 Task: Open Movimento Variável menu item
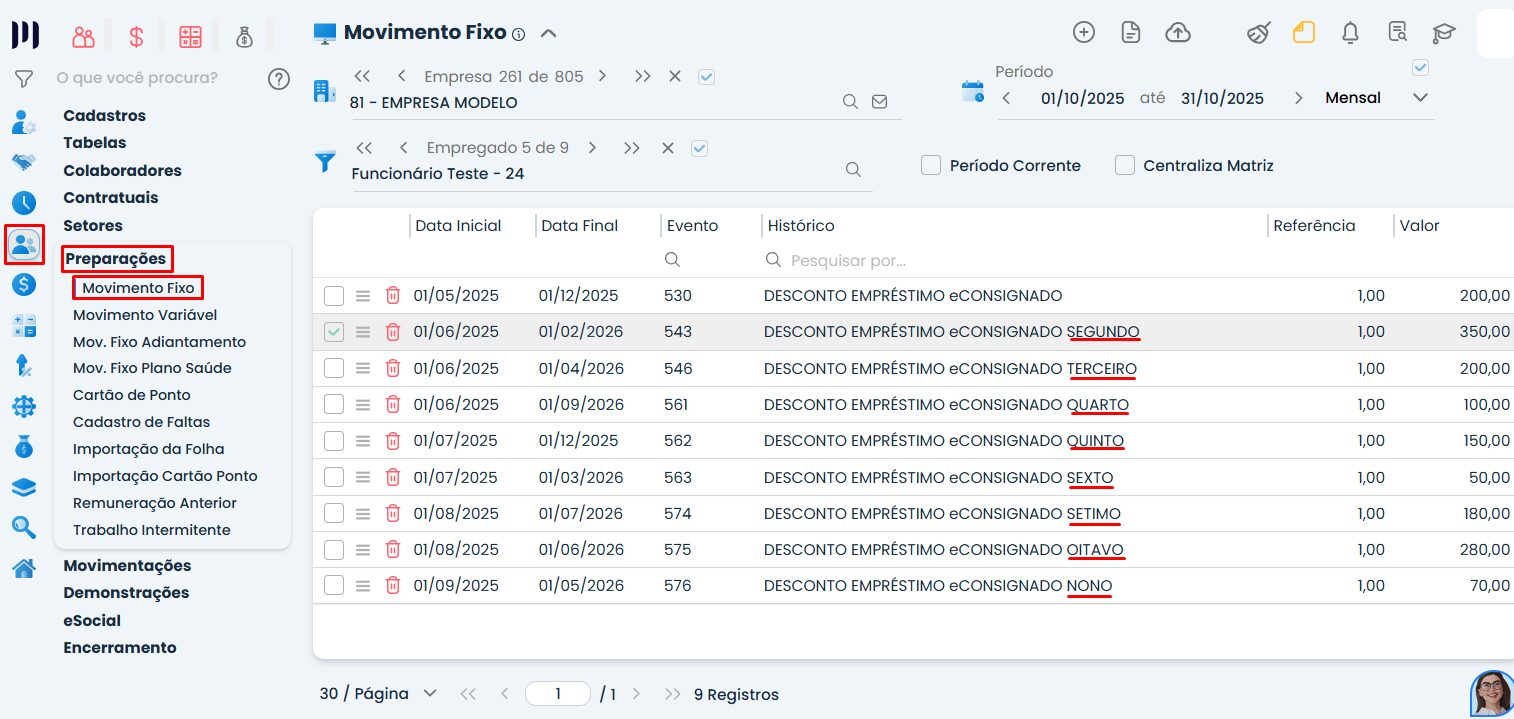[x=145, y=315]
